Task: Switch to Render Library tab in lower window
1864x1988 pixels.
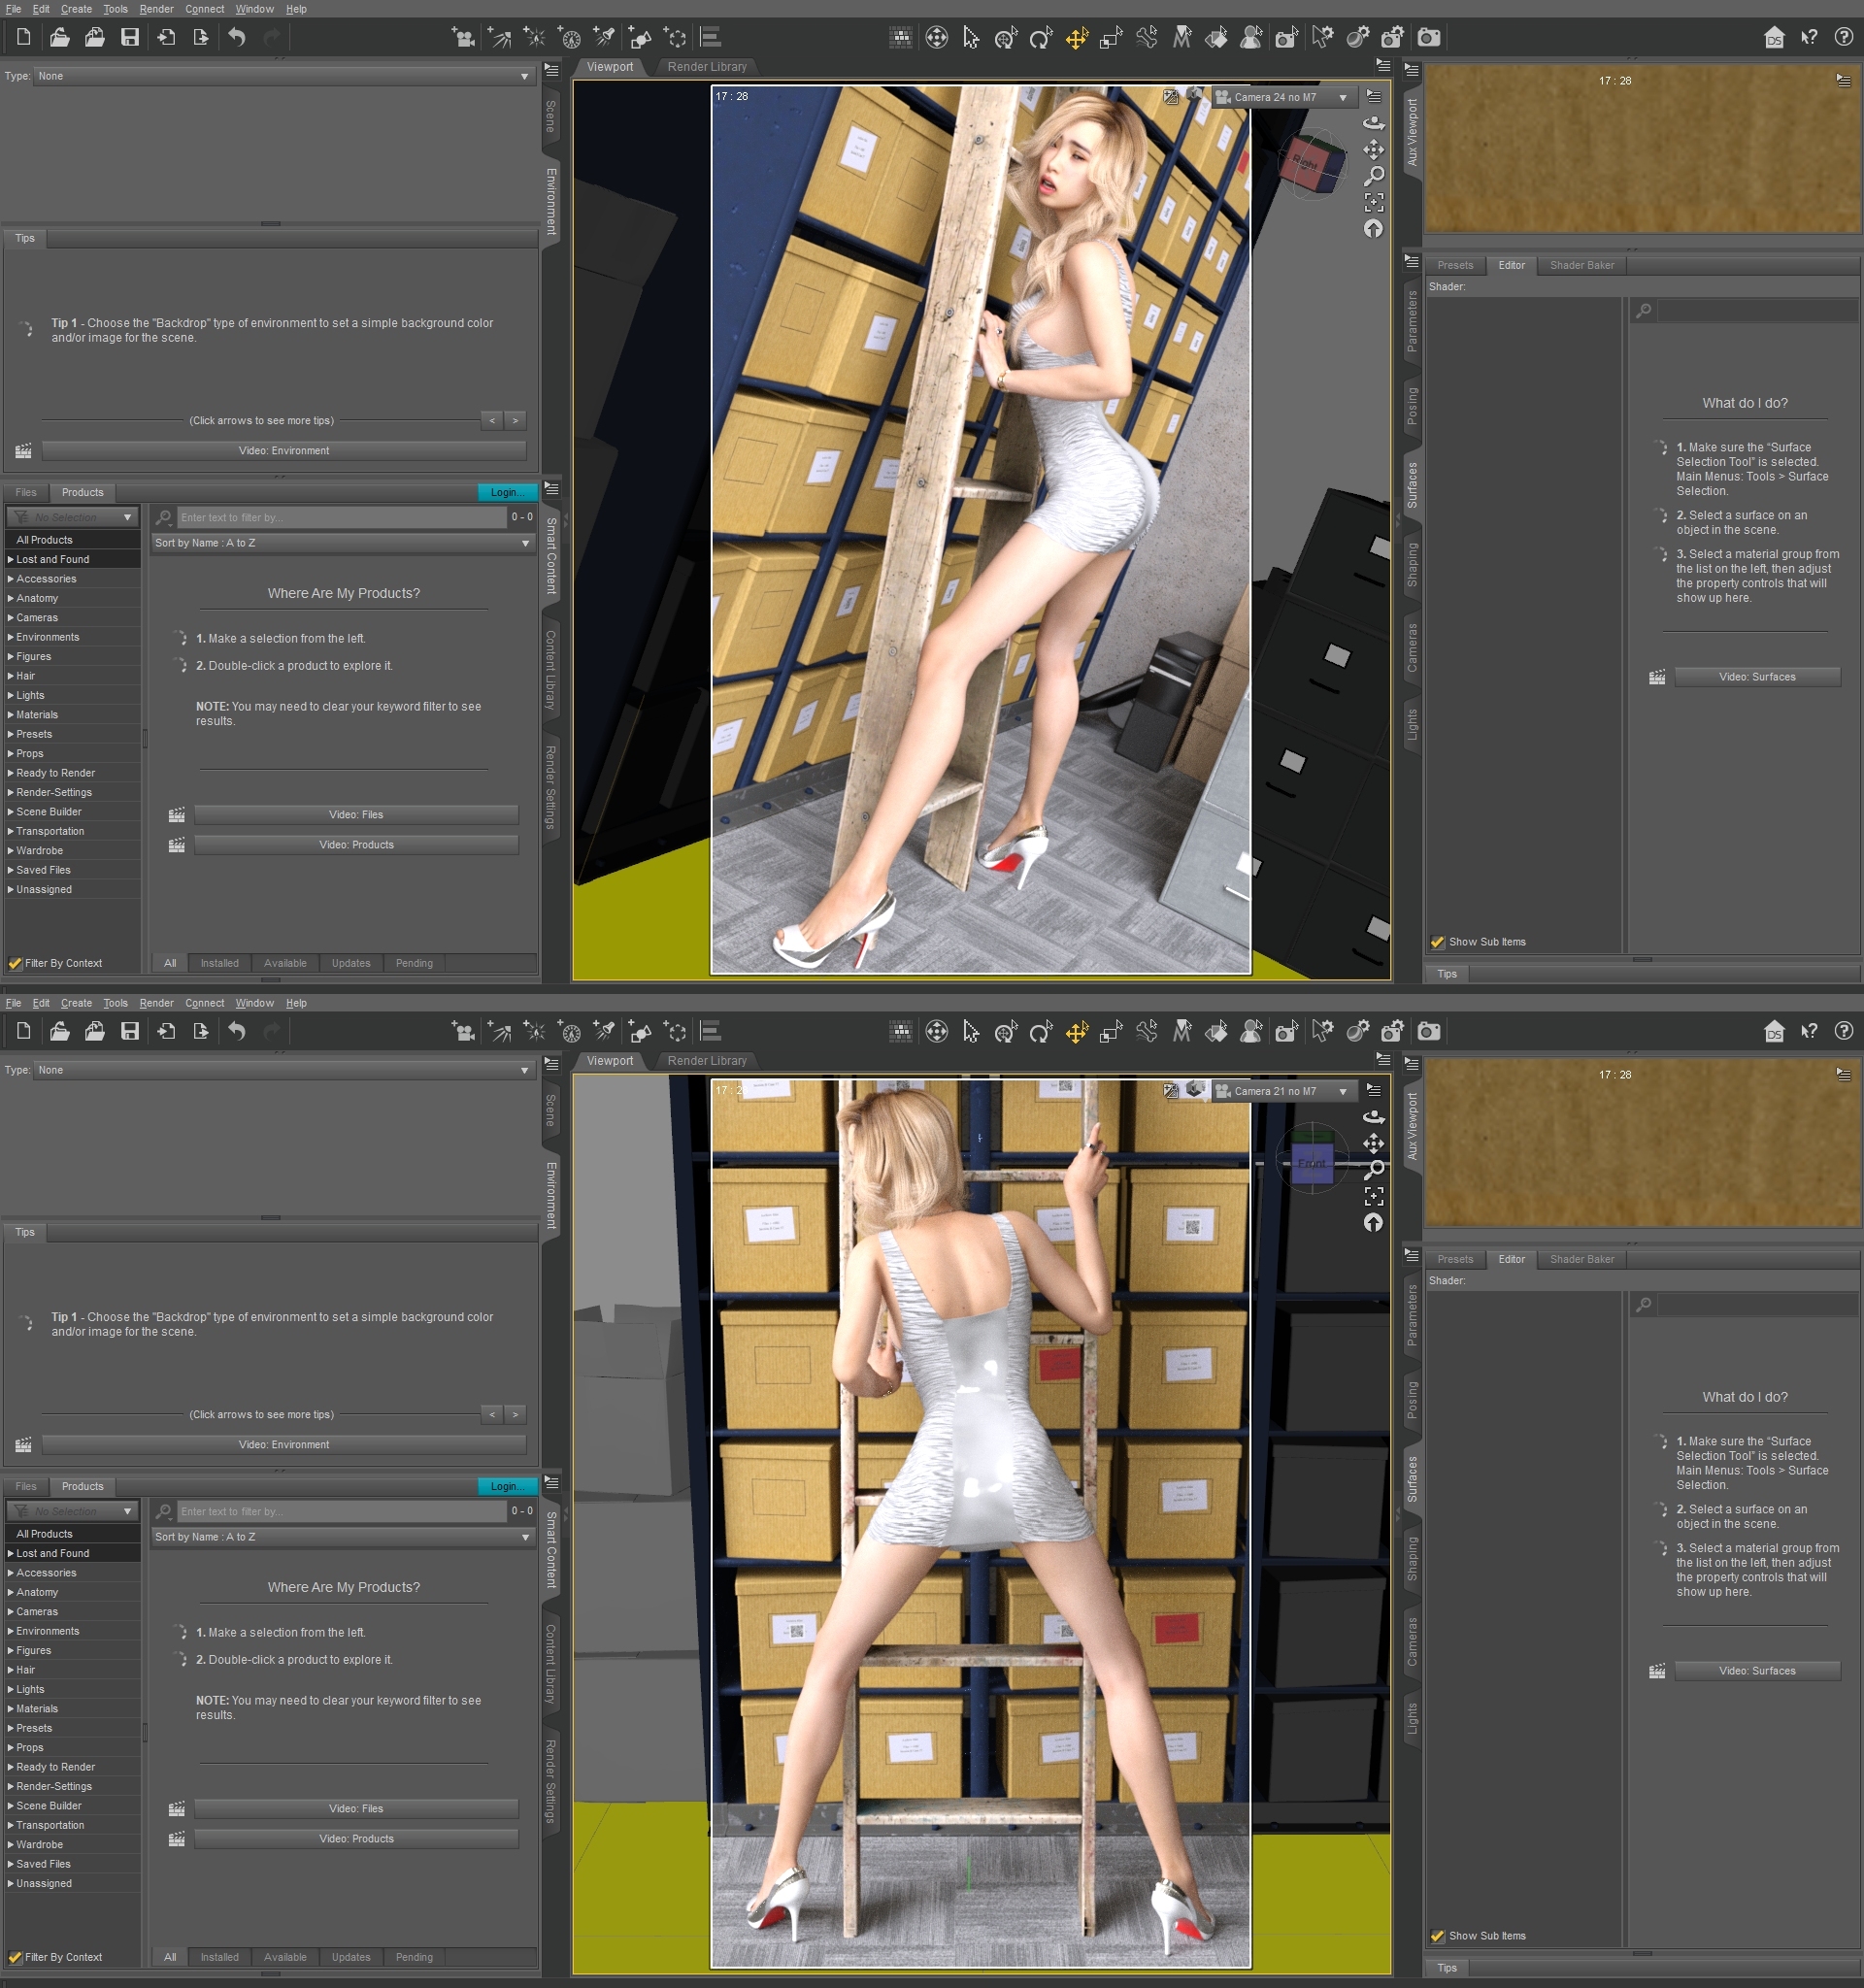Action: [x=706, y=1061]
